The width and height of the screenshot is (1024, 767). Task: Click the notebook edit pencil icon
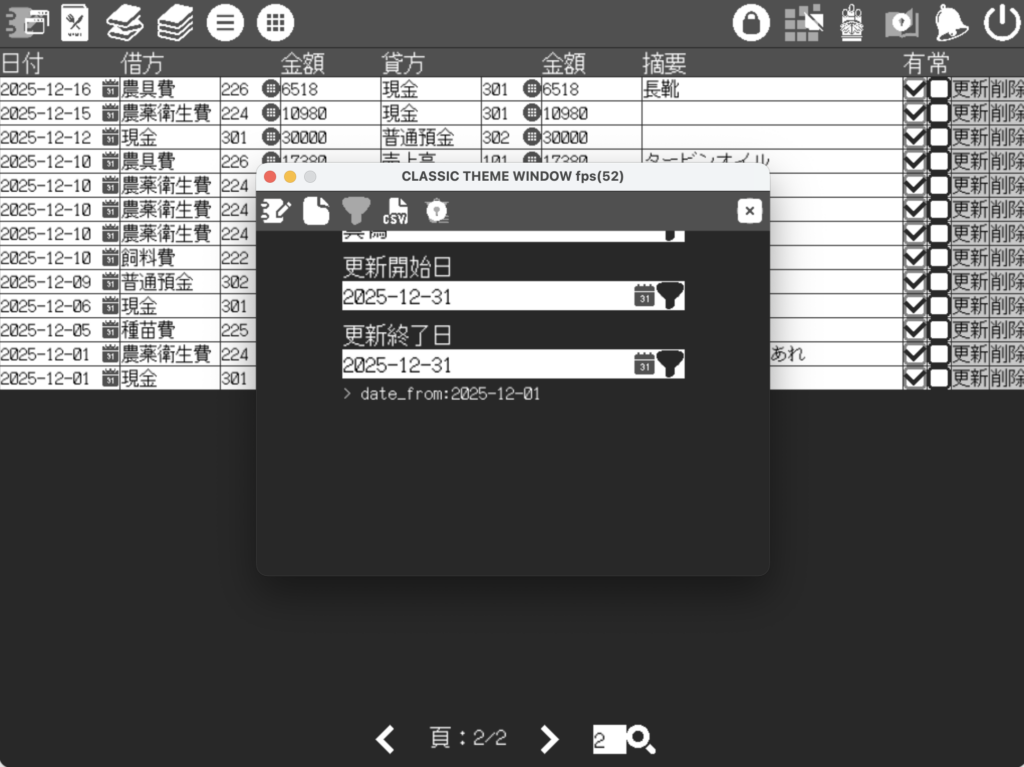coord(275,210)
